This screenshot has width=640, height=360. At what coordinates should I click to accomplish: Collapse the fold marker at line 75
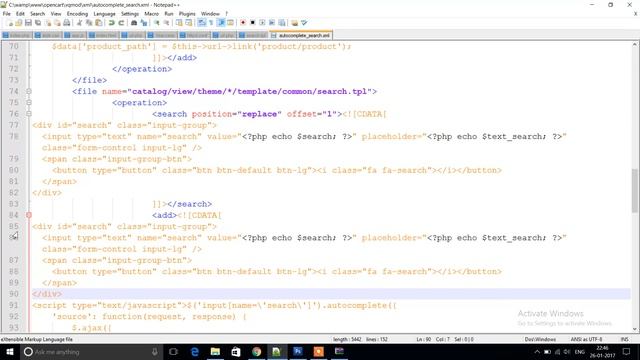click(x=29, y=103)
